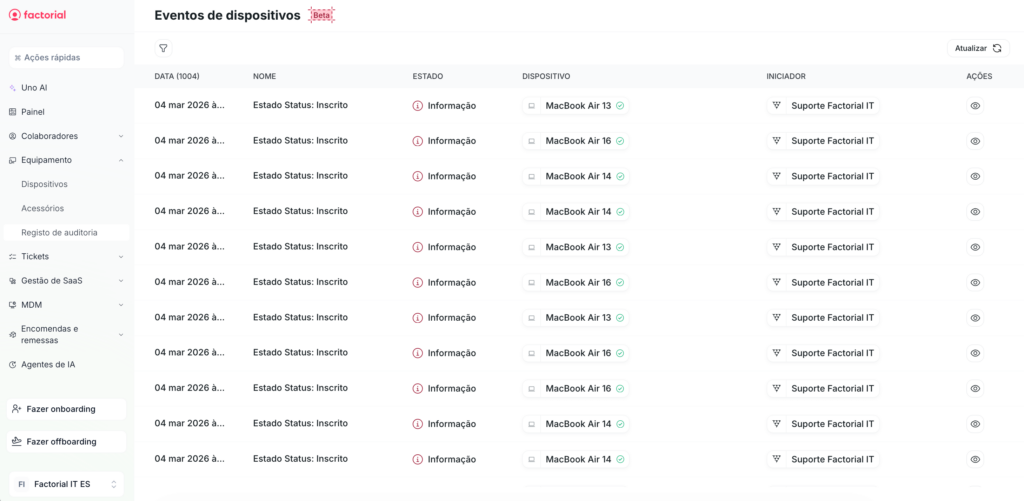Expand the Gestão de SaaS submenu

point(121,281)
